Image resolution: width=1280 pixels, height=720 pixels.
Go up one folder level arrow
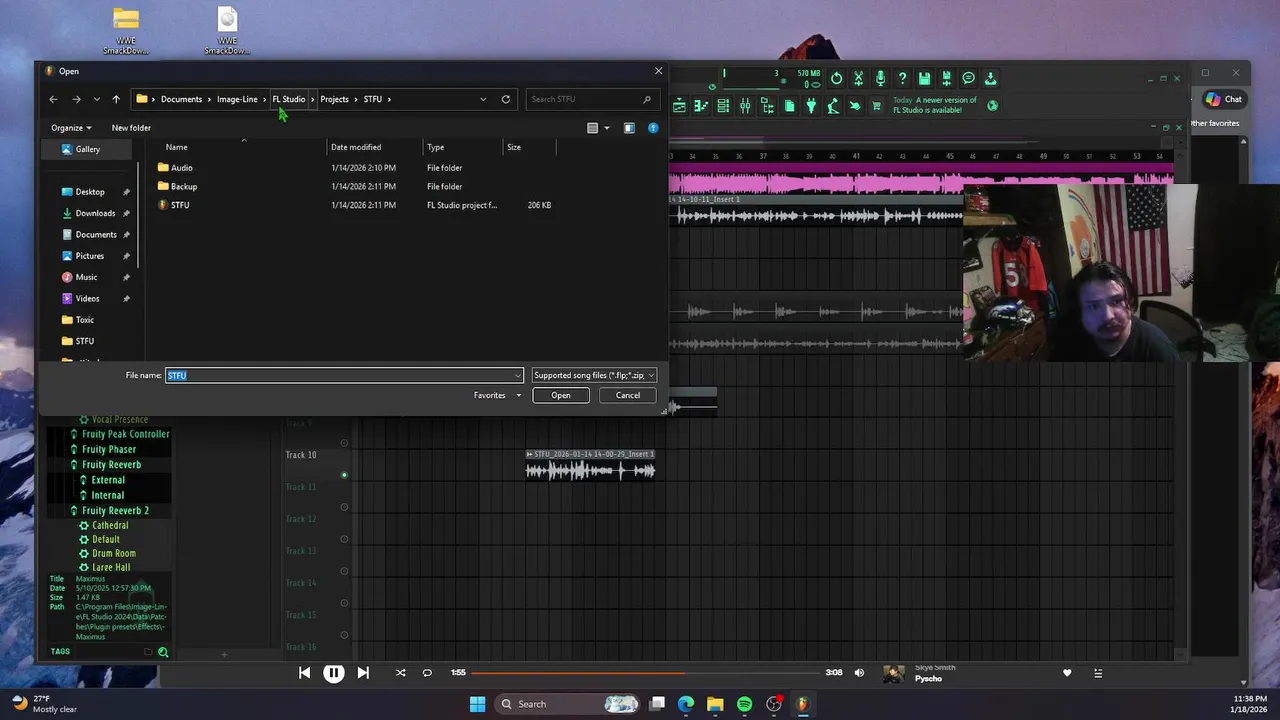(116, 99)
